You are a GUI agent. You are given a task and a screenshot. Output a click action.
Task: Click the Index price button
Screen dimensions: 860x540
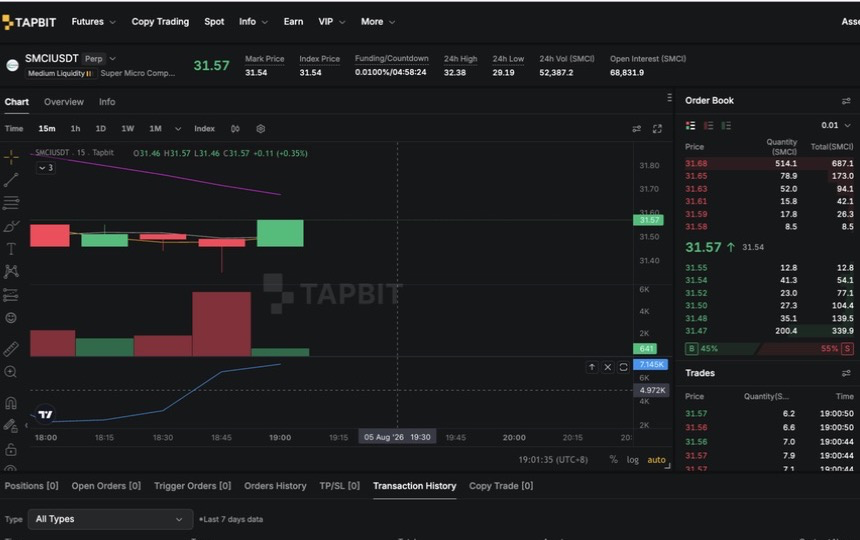(x=204, y=129)
